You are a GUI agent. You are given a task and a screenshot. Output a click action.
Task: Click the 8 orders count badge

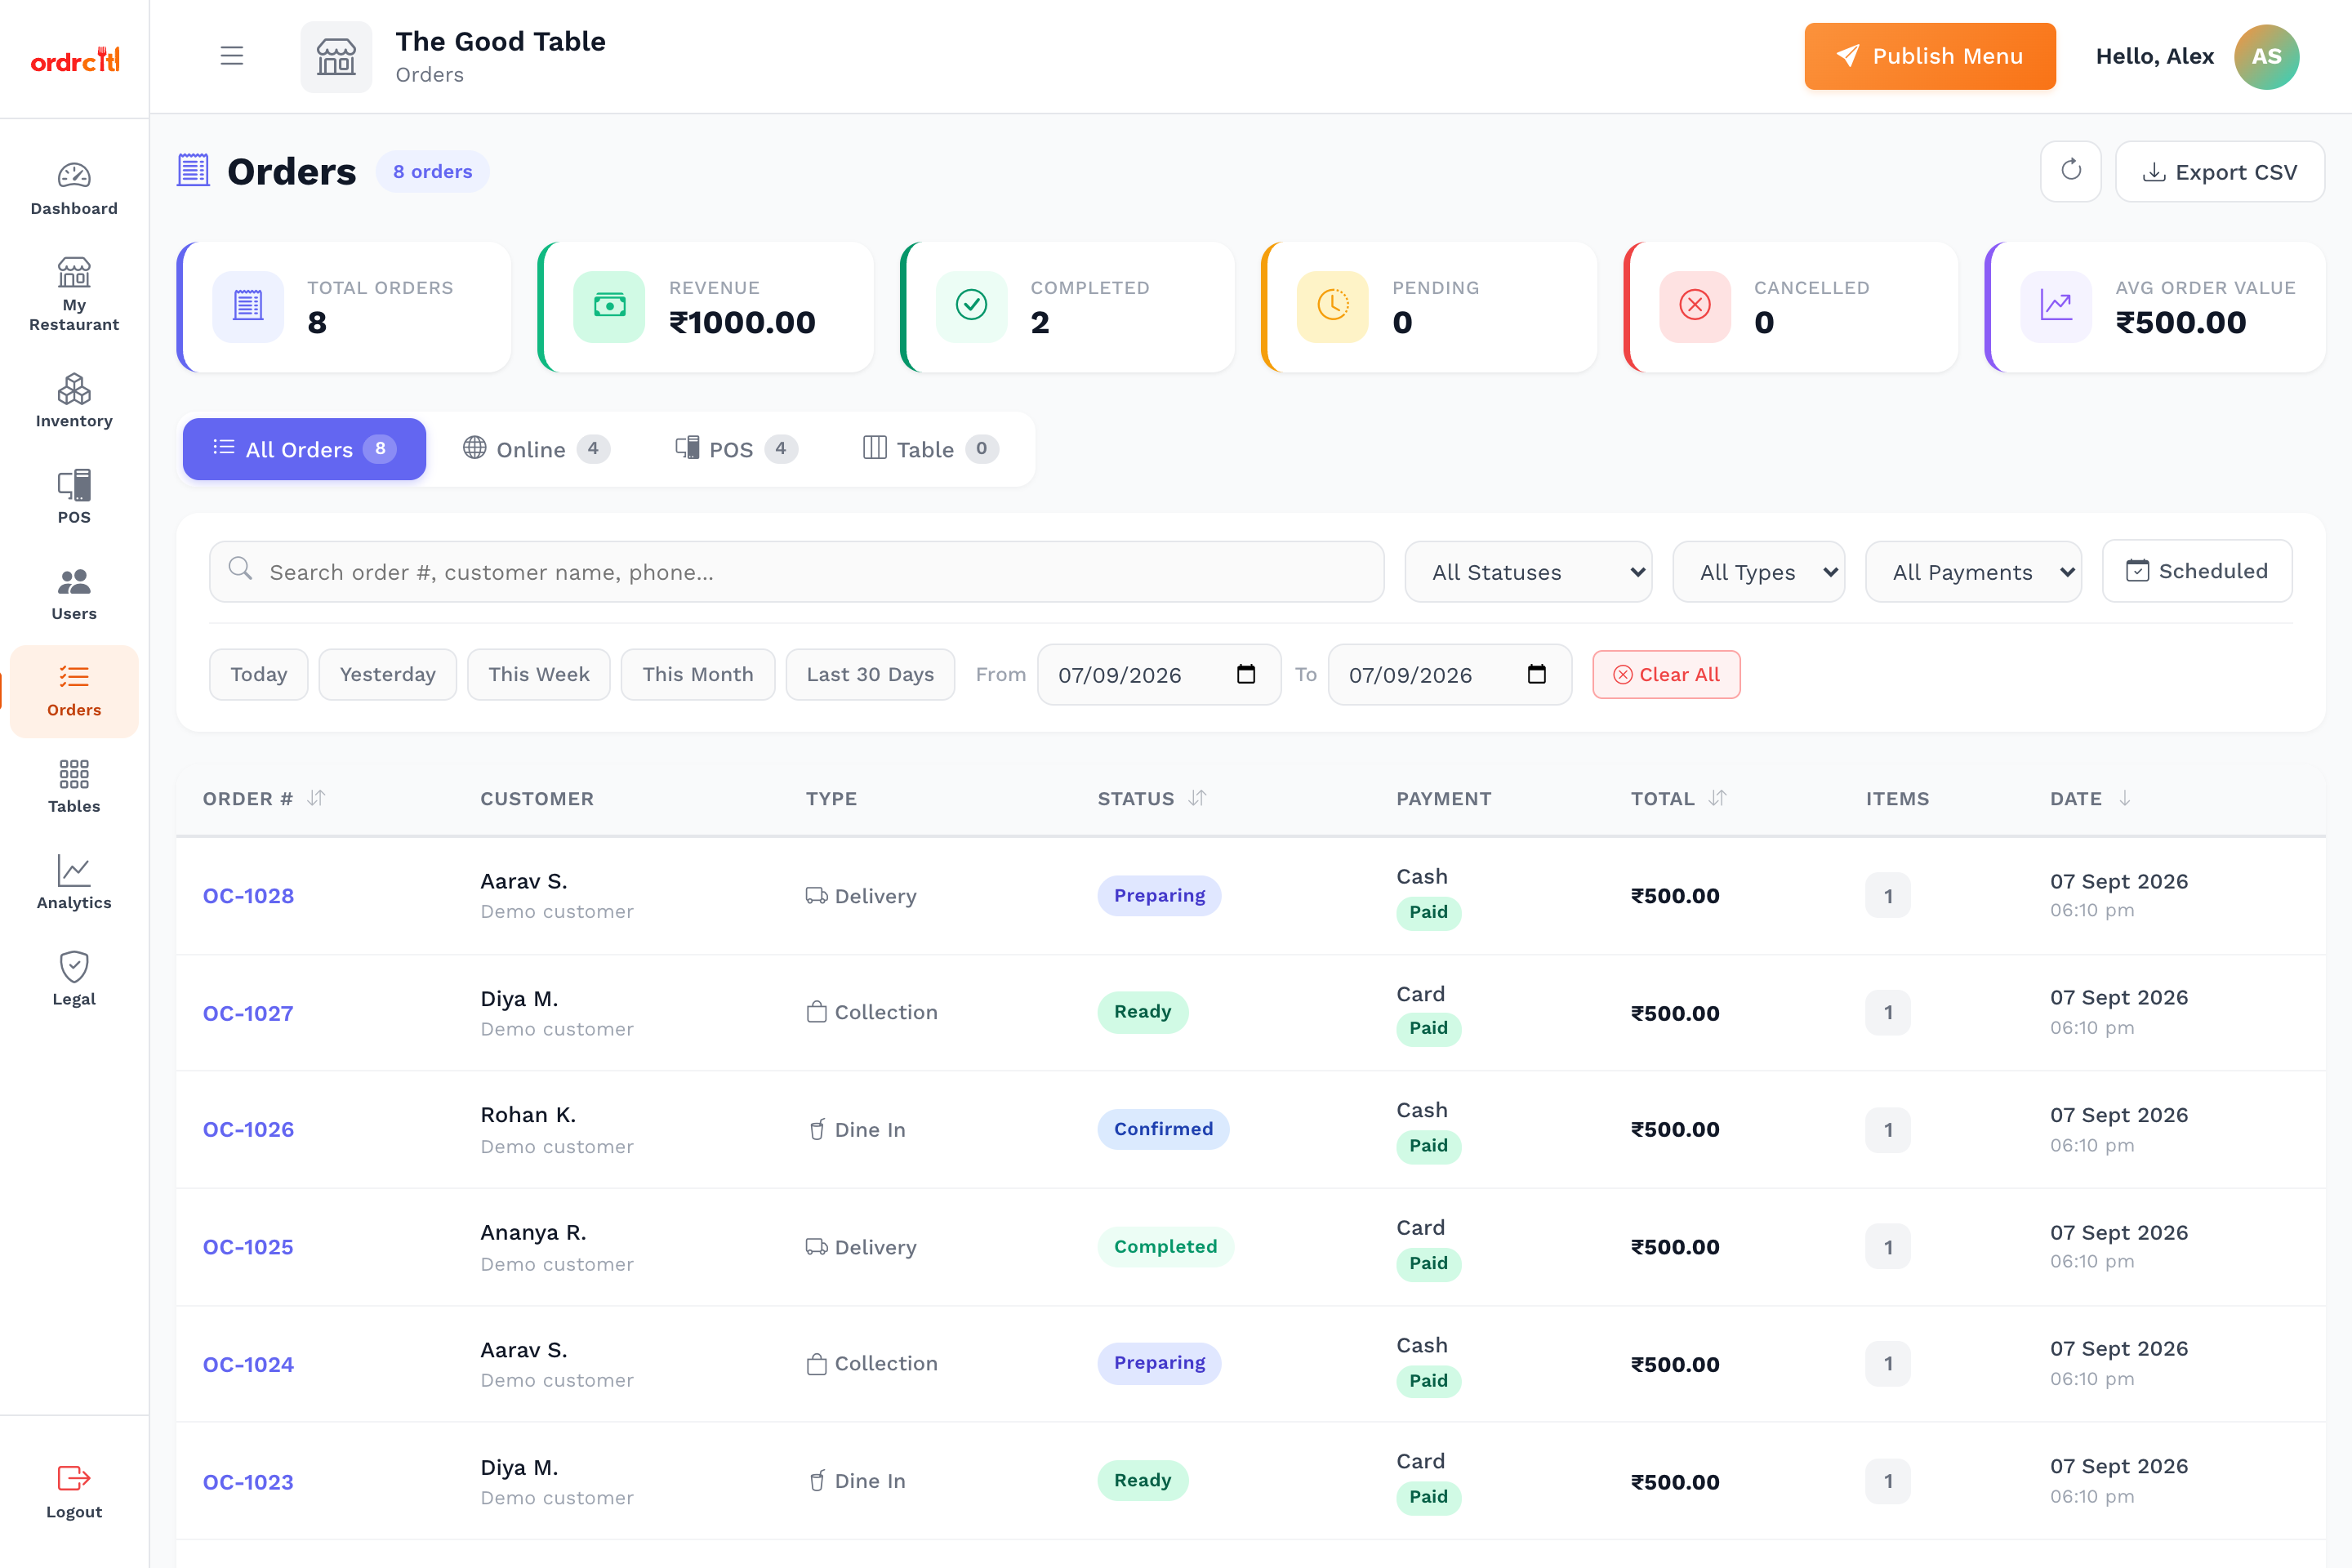click(x=432, y=171)
